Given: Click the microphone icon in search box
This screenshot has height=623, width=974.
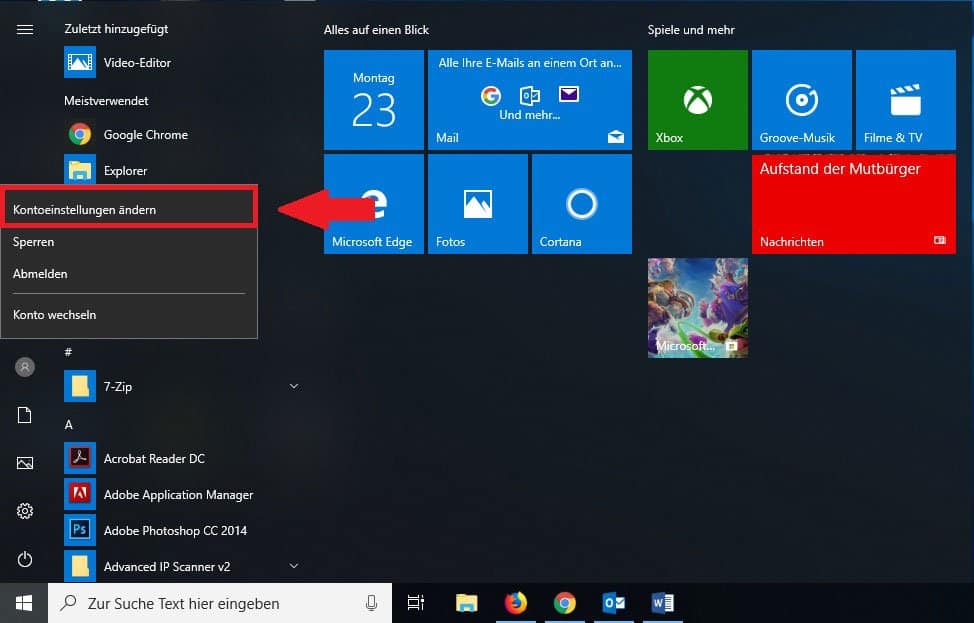Looking at the screenshot, I should [371, 603].
